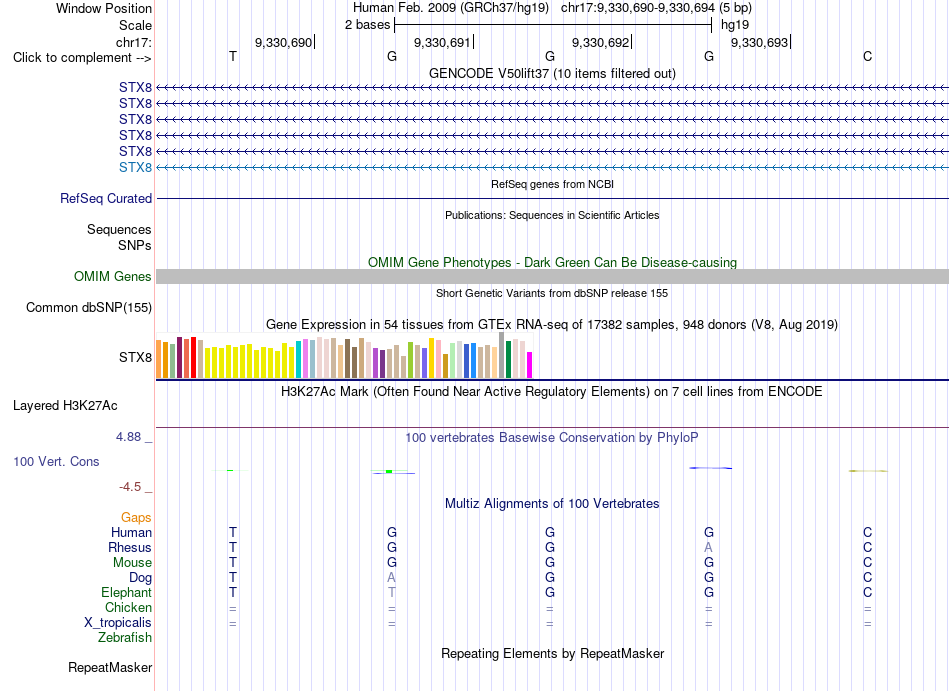Open '100 vertebrates Basewise Conservation by PhyloP' title
This screenshot has width=950, height=691.
pyautogui.click(x=552, y=437)
